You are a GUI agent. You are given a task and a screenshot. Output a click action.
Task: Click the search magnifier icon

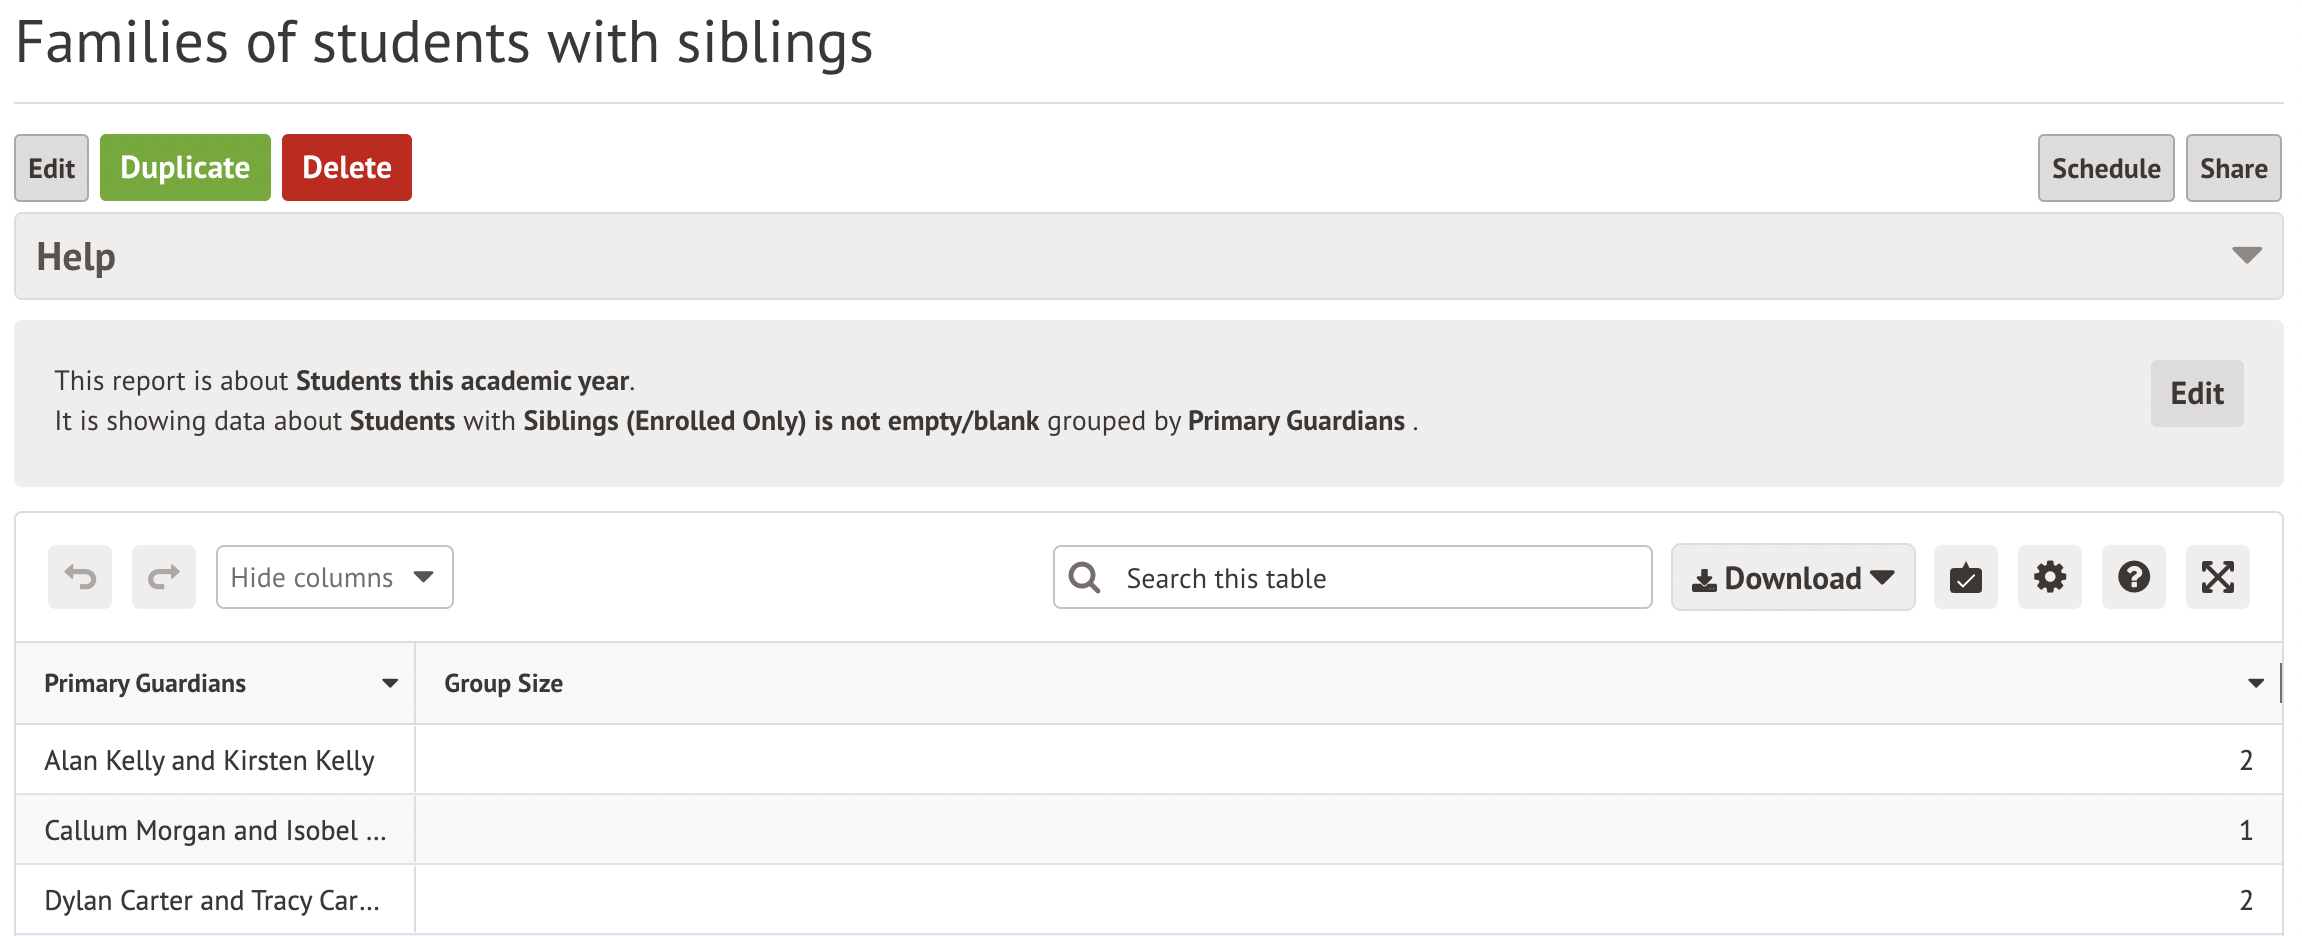click(1085, 578)
